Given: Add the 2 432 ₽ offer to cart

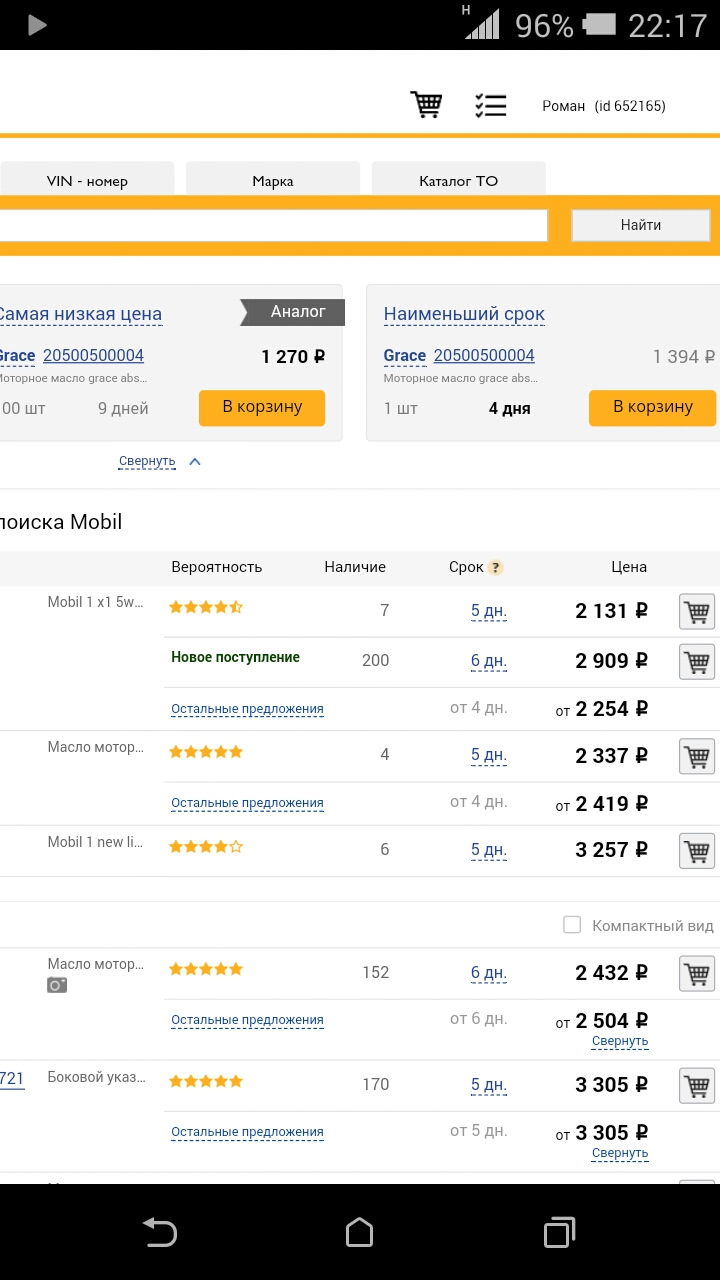Looking at the screenshot, I should pos(697,973).
